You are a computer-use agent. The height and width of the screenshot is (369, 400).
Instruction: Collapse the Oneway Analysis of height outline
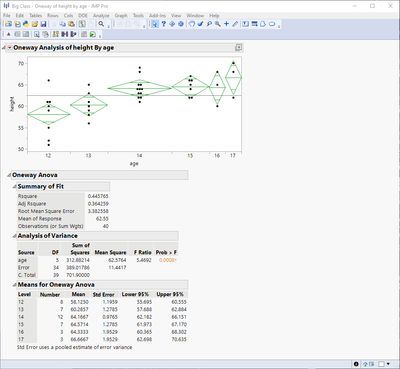pos(4,48)
